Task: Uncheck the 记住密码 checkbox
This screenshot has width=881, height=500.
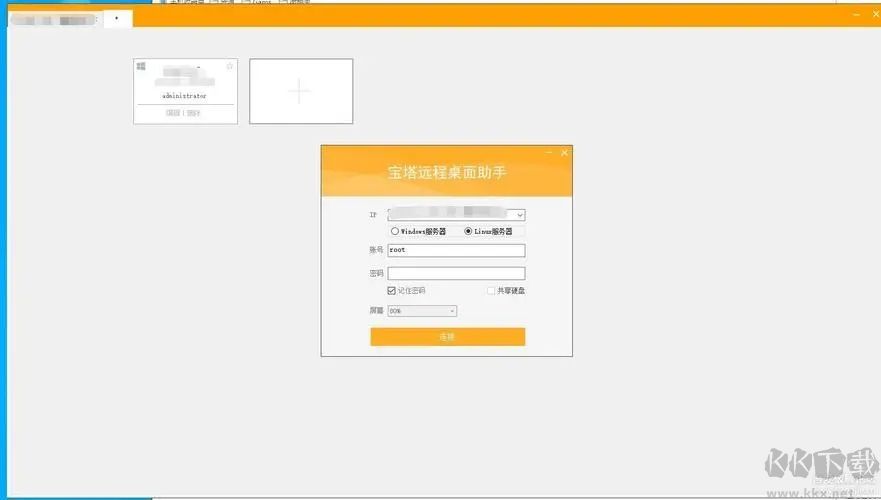Action: [x=392, y=291]
